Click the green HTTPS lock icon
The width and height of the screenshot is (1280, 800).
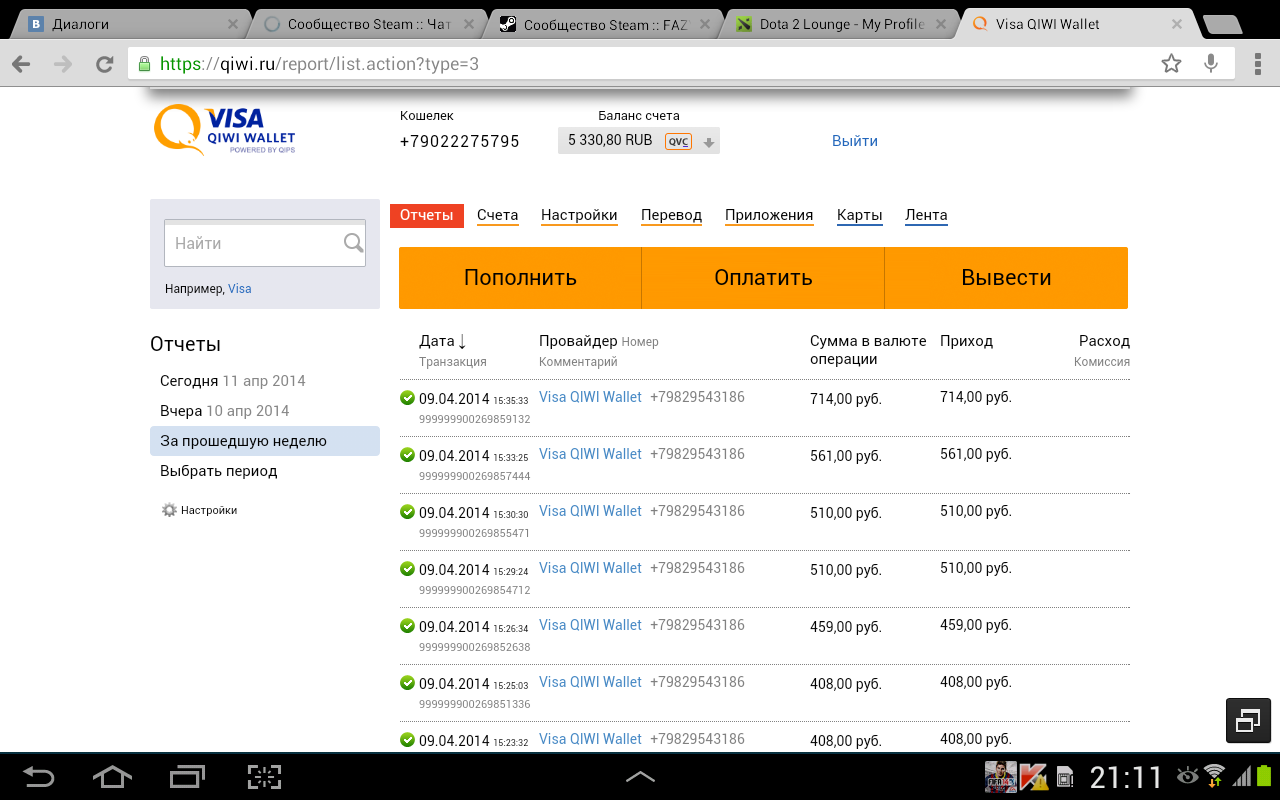tap(144, 64)
